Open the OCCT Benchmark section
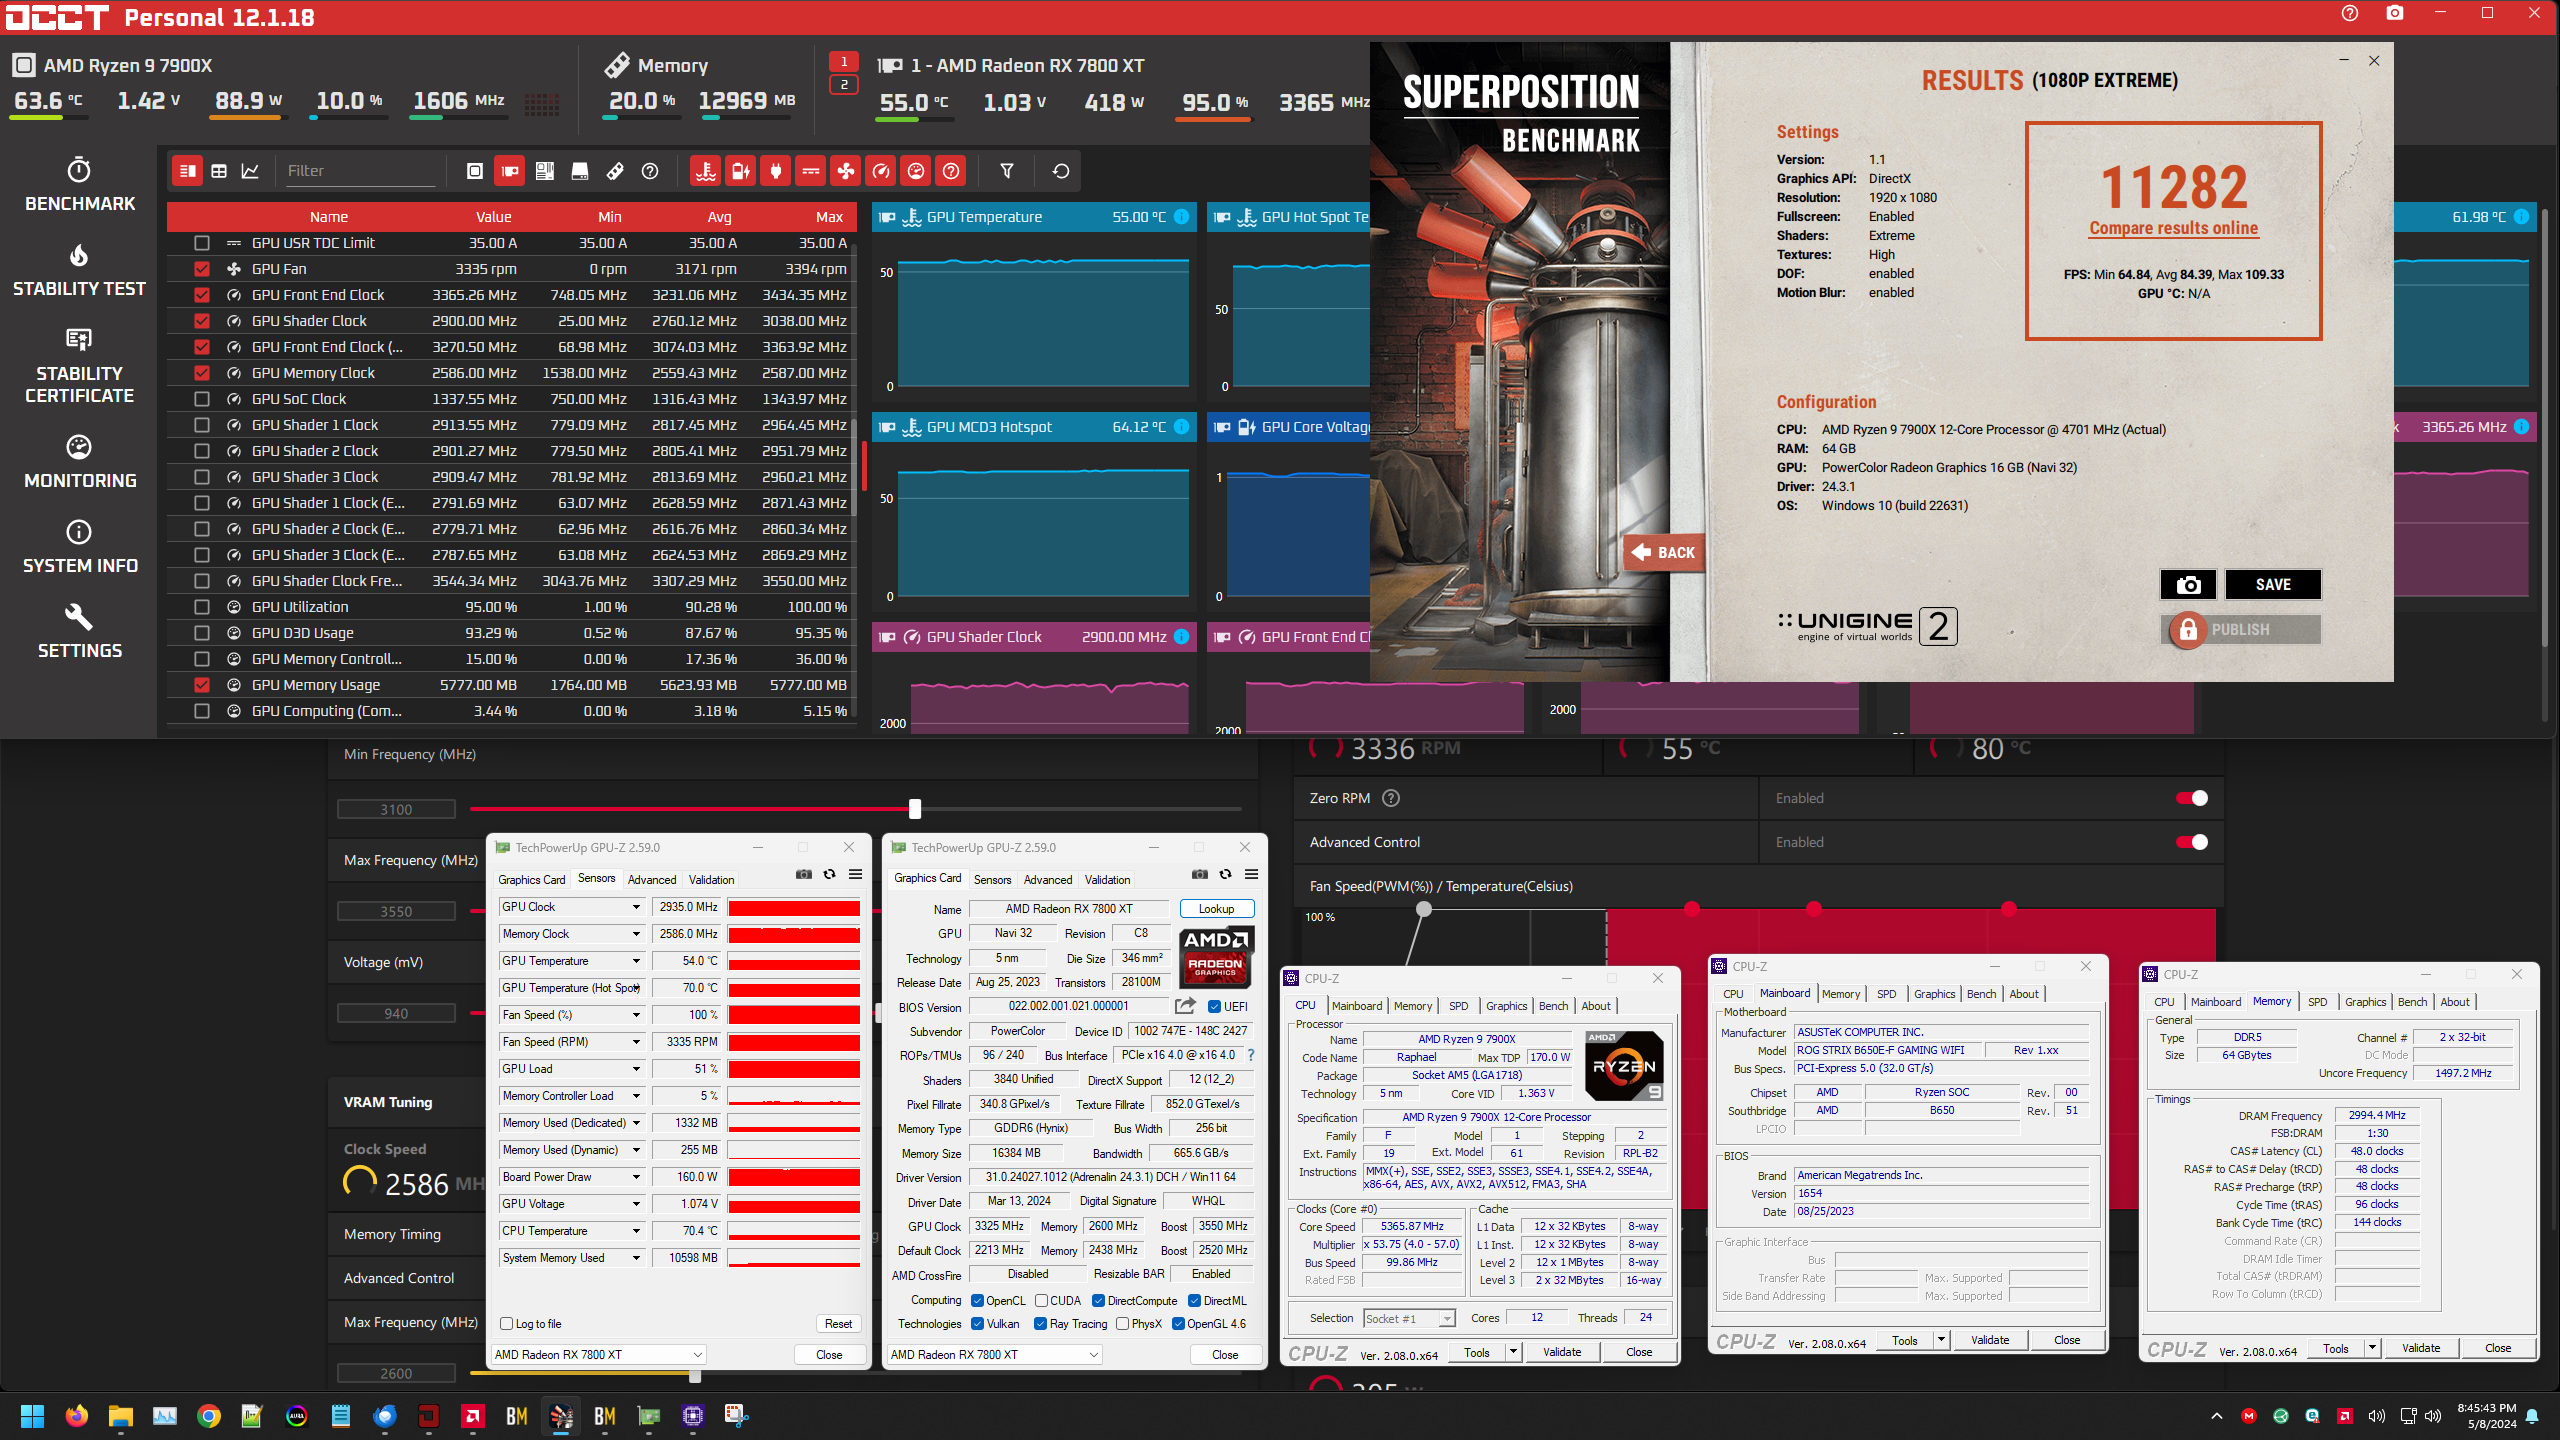Viewport: 2560px width, 1440px height. [x=79, y=185]
